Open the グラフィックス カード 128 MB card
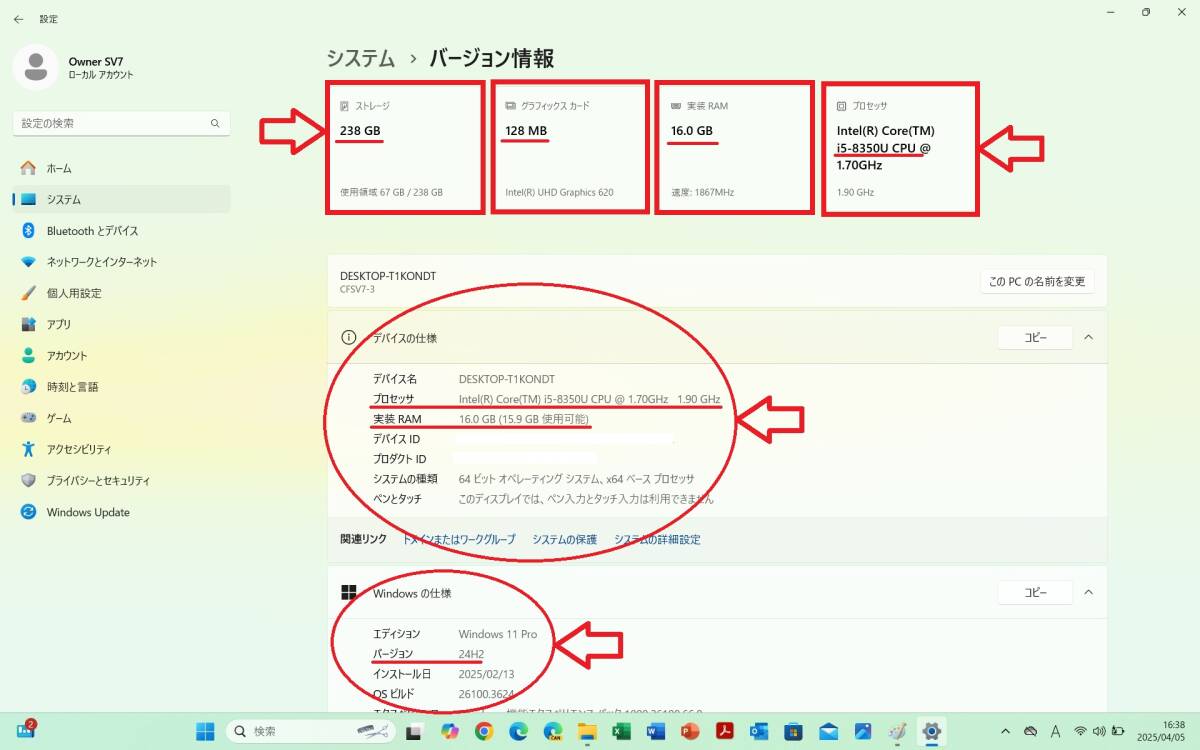Image resolution: width=1200 pixels, height=750 pixels. (570, 147)
